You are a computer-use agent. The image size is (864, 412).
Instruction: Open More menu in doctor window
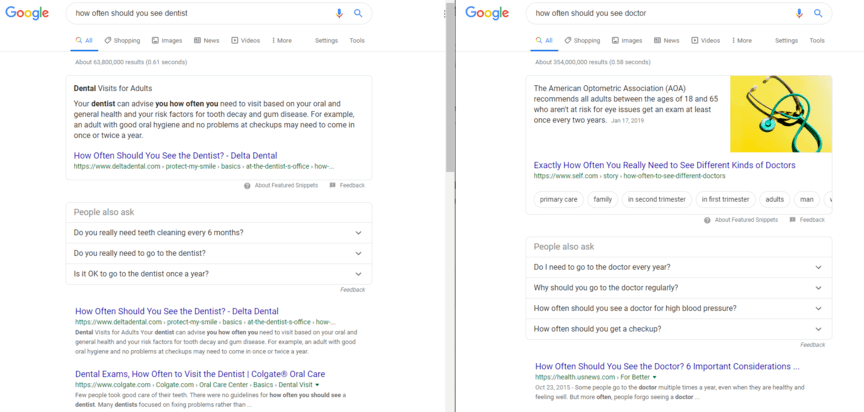point(742,41)
